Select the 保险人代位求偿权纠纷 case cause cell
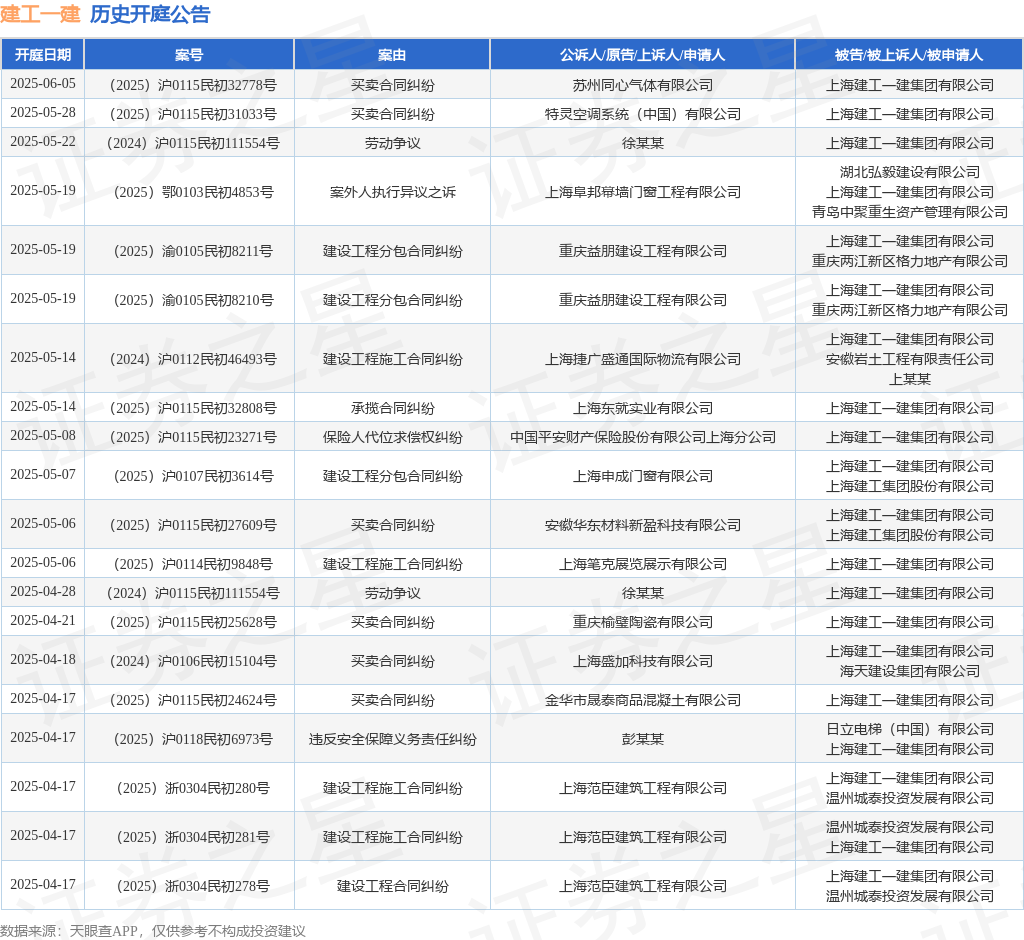 pos(392,436)
